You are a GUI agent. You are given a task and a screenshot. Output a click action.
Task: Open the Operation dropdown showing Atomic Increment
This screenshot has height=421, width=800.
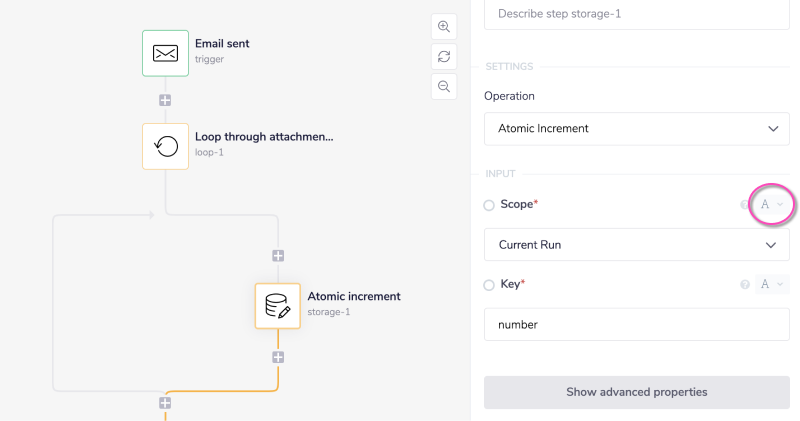point(636,128)
